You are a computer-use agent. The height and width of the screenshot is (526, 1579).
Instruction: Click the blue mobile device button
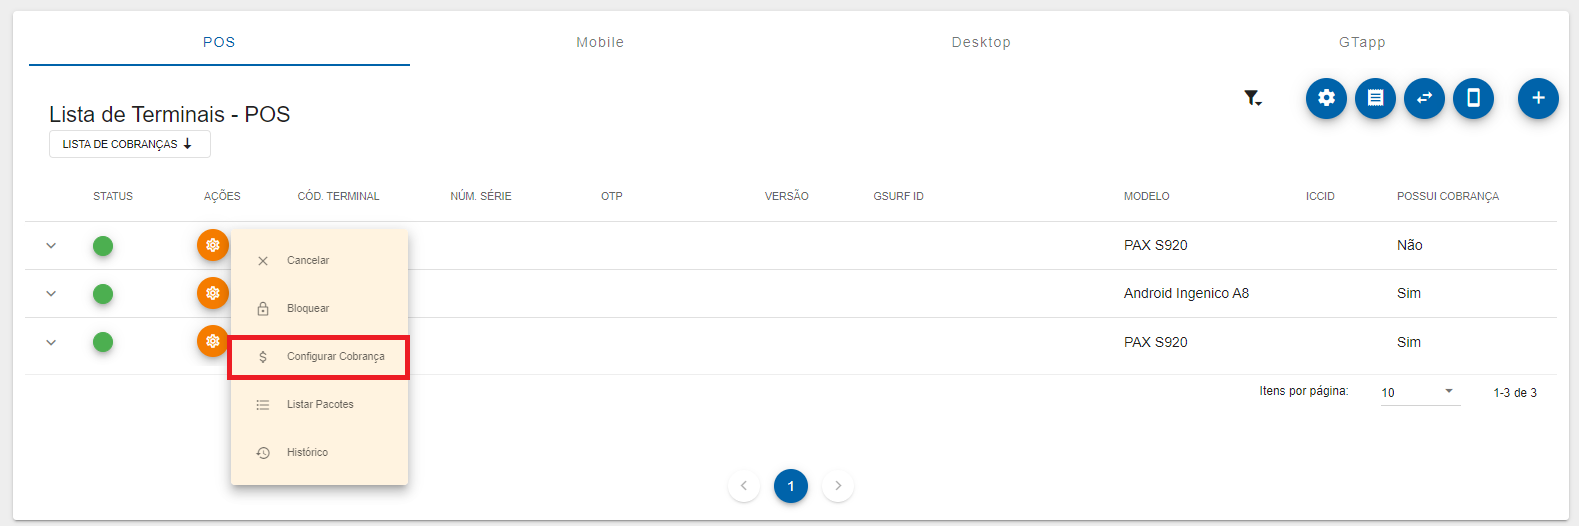[x=1473, y=98]
